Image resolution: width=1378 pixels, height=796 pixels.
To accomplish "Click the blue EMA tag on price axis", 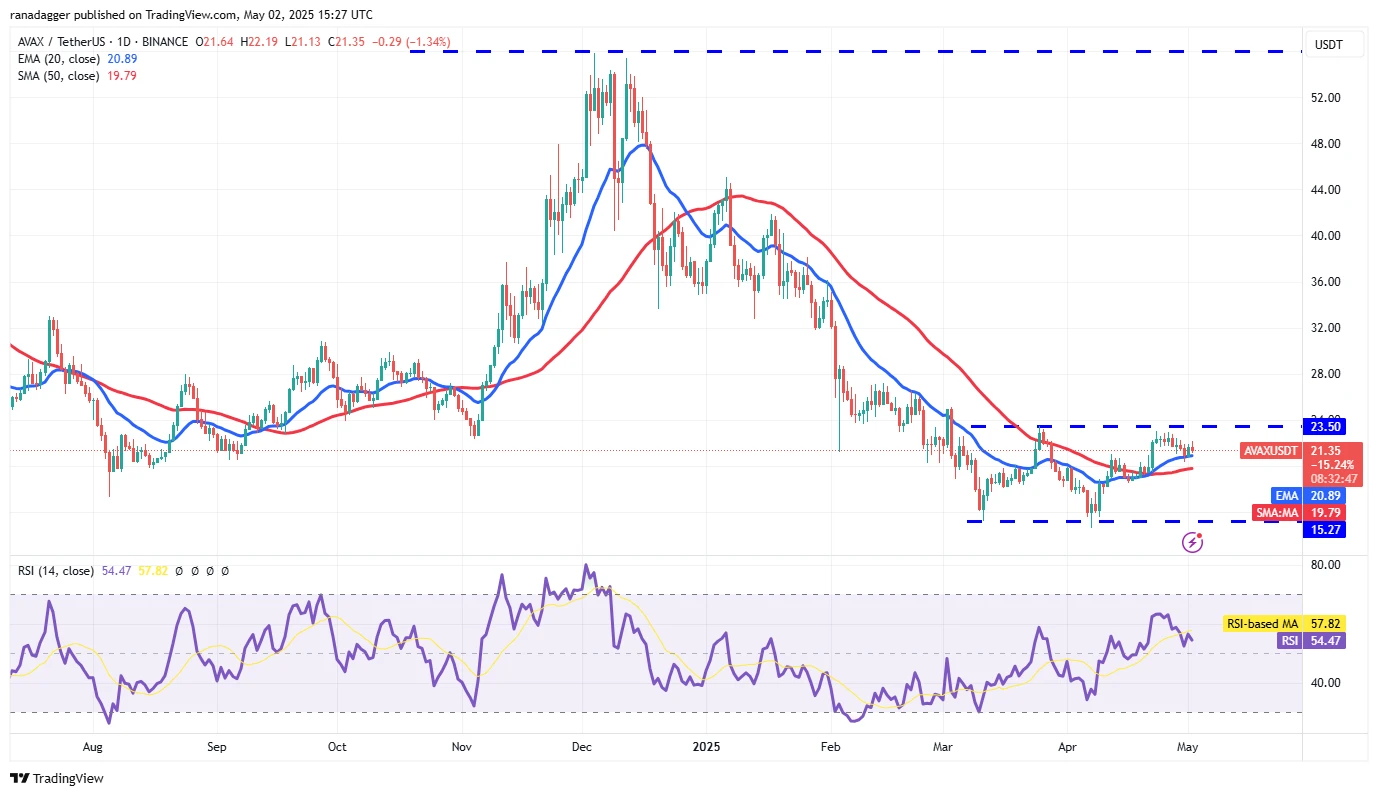I will (x=1287, y=495).
